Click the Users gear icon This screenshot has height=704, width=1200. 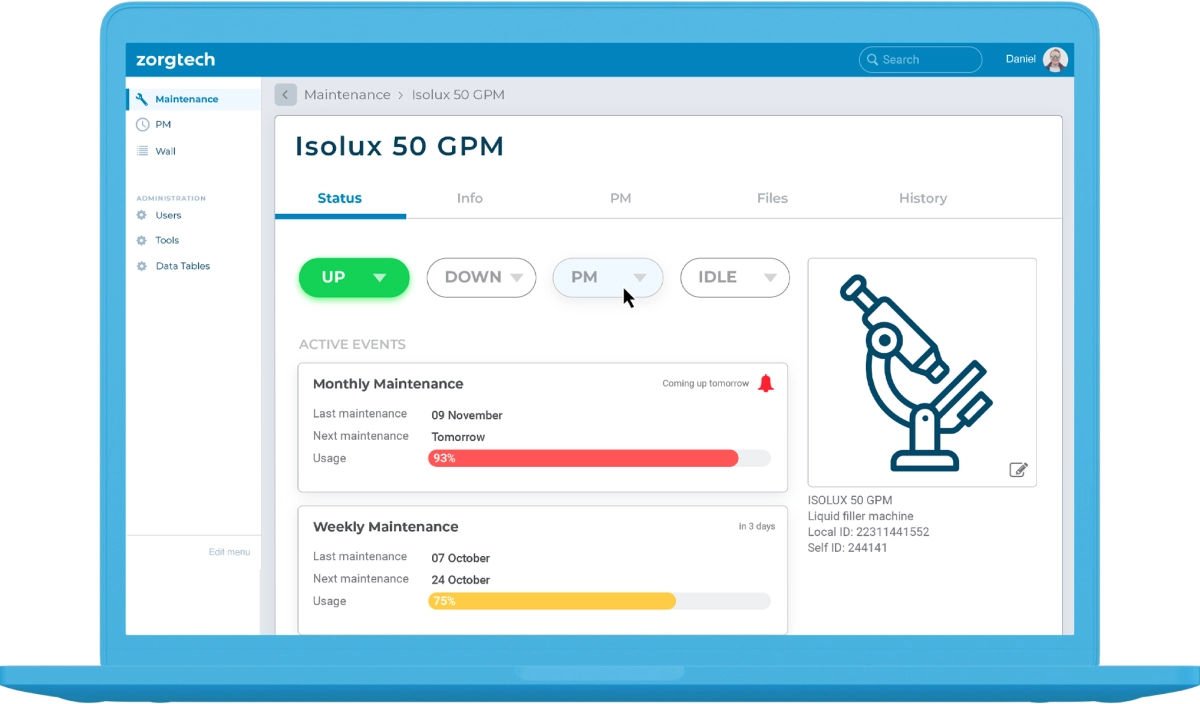(x=141, y=215)
